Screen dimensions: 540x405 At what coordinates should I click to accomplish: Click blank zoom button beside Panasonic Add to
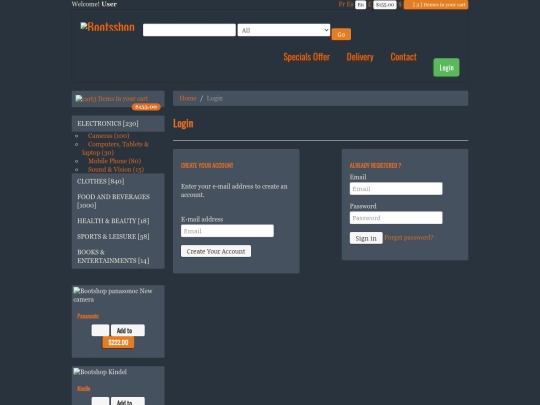100,330
